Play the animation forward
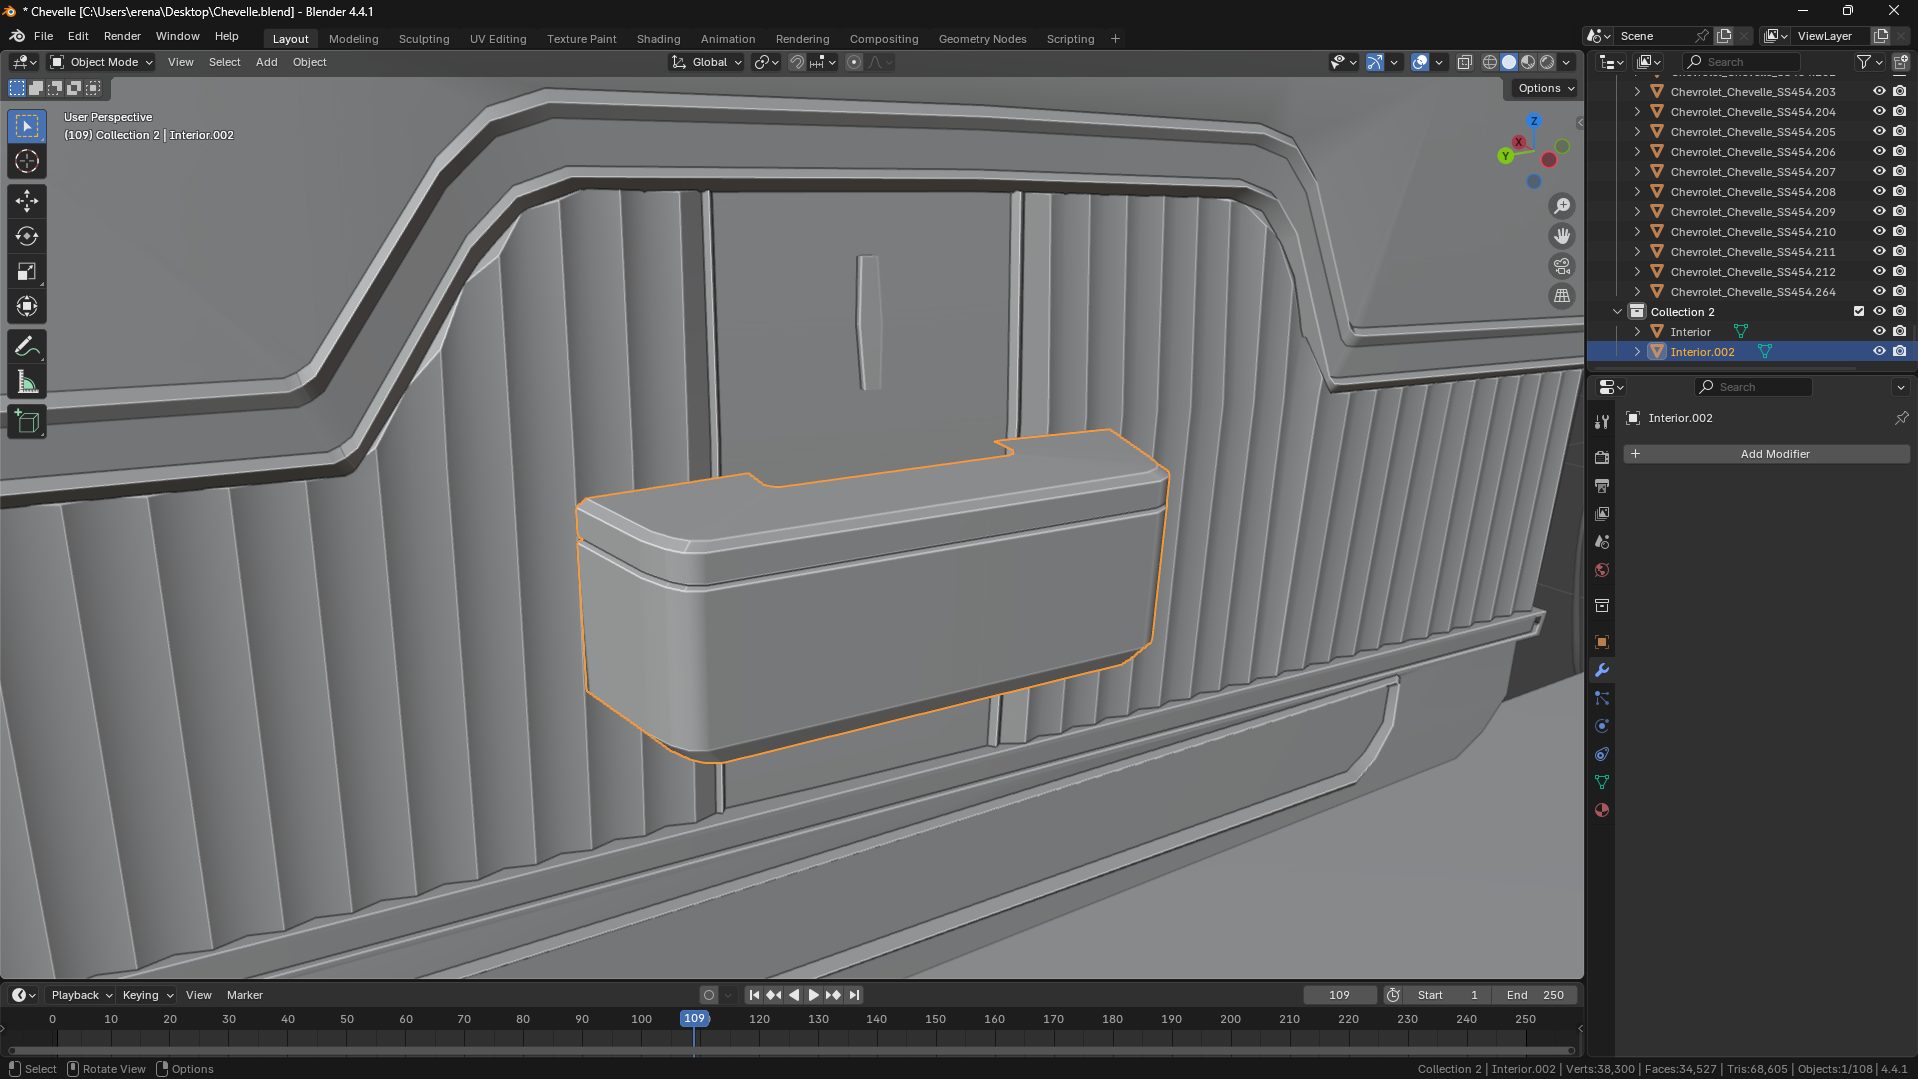Image resolution: width=1918 pixels, height=1079 pixels. (813, 995)
